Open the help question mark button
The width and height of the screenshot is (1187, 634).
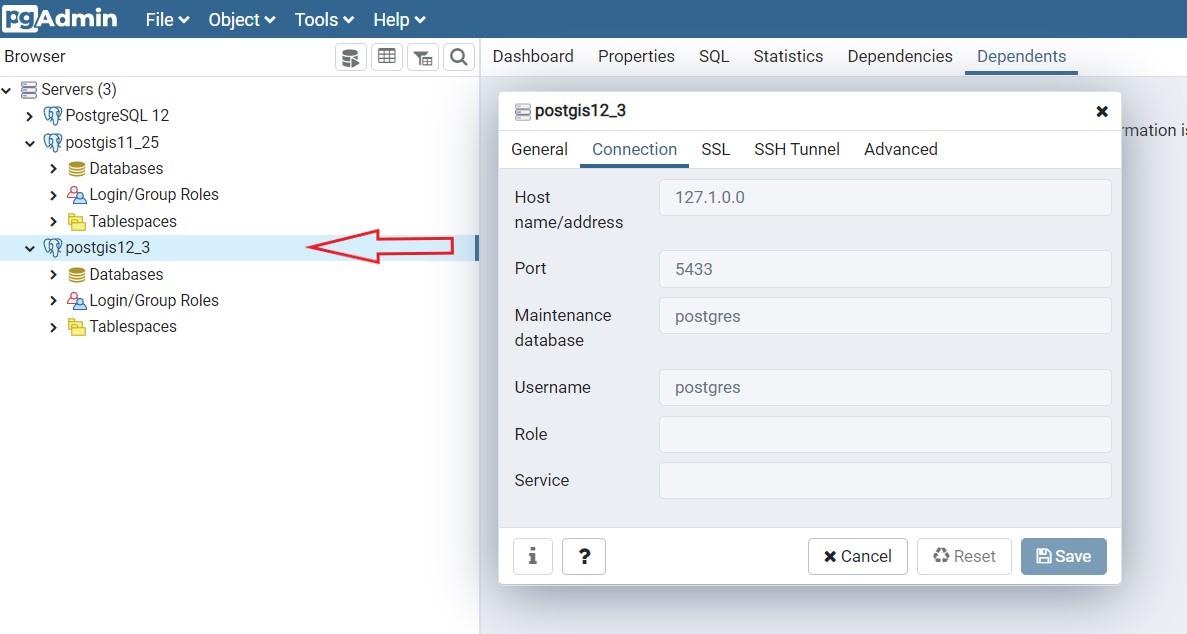point(584,556)
